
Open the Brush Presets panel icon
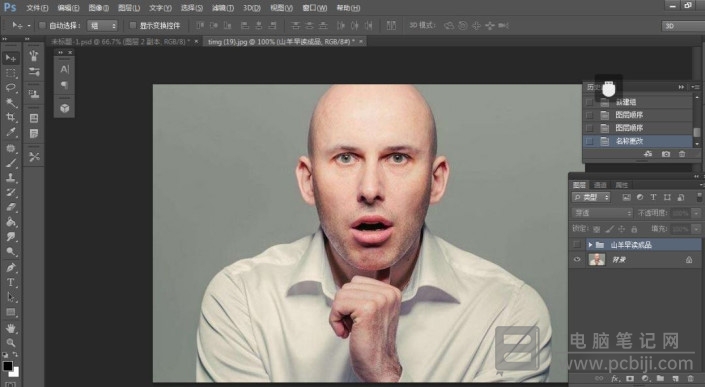point(34,56)
